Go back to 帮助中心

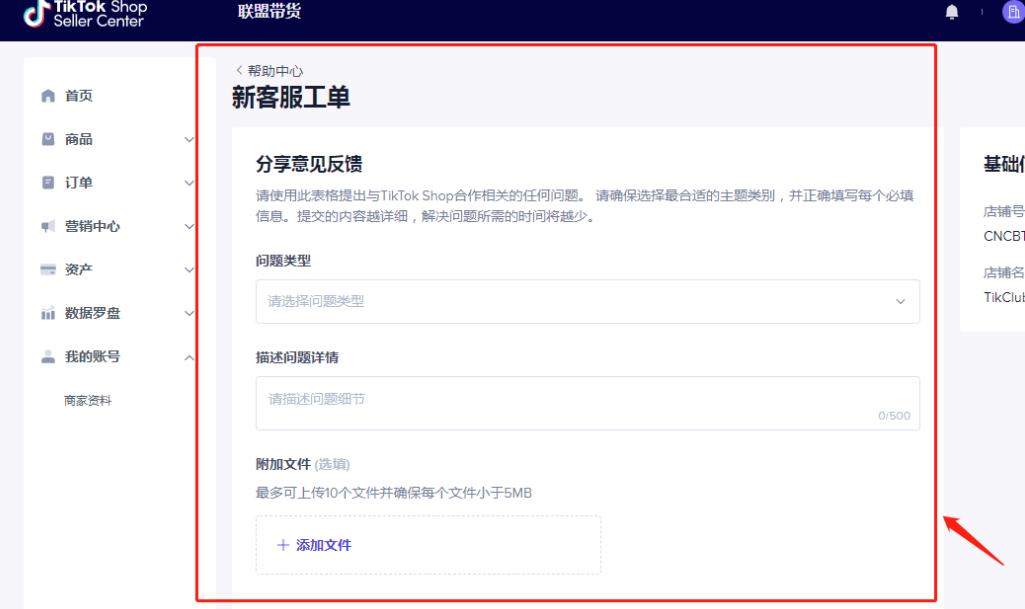pos(269,71)
